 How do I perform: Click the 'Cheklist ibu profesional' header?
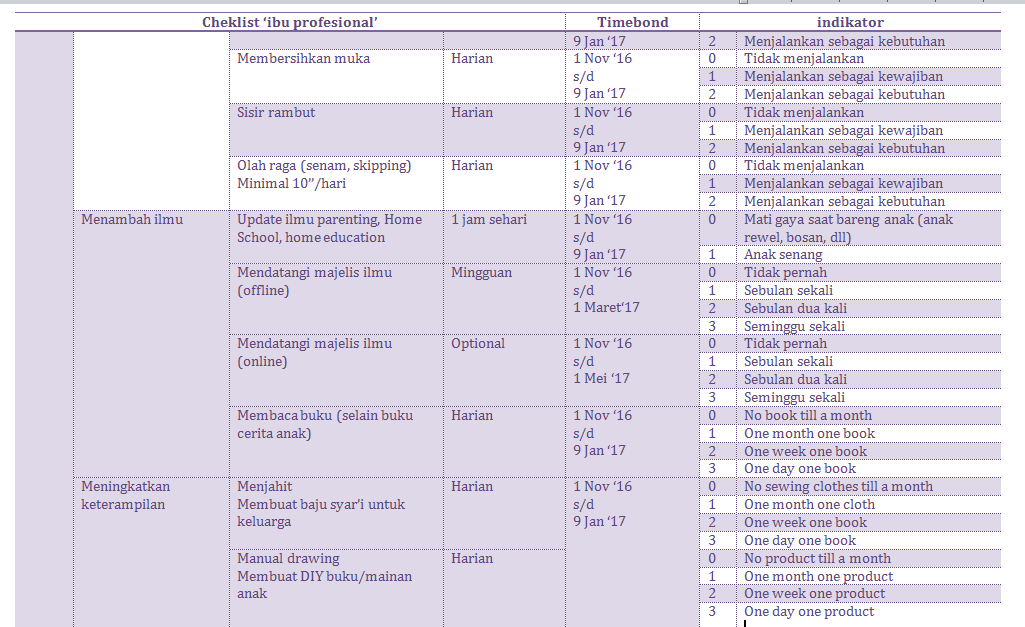point(290,22)
